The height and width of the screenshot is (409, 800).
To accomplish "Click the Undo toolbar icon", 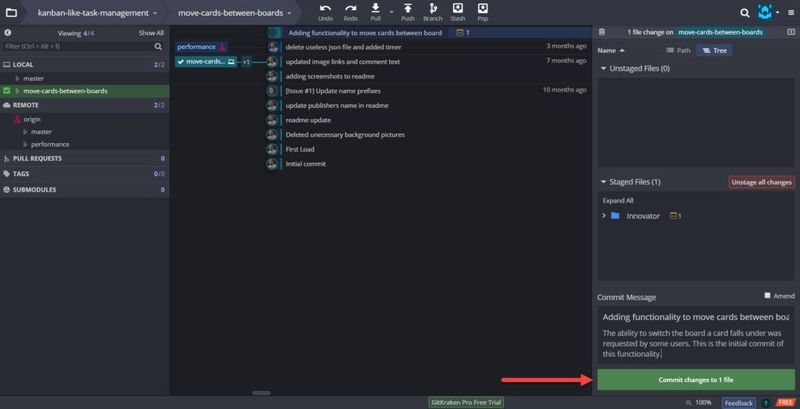I will click(x=325, y=12).
